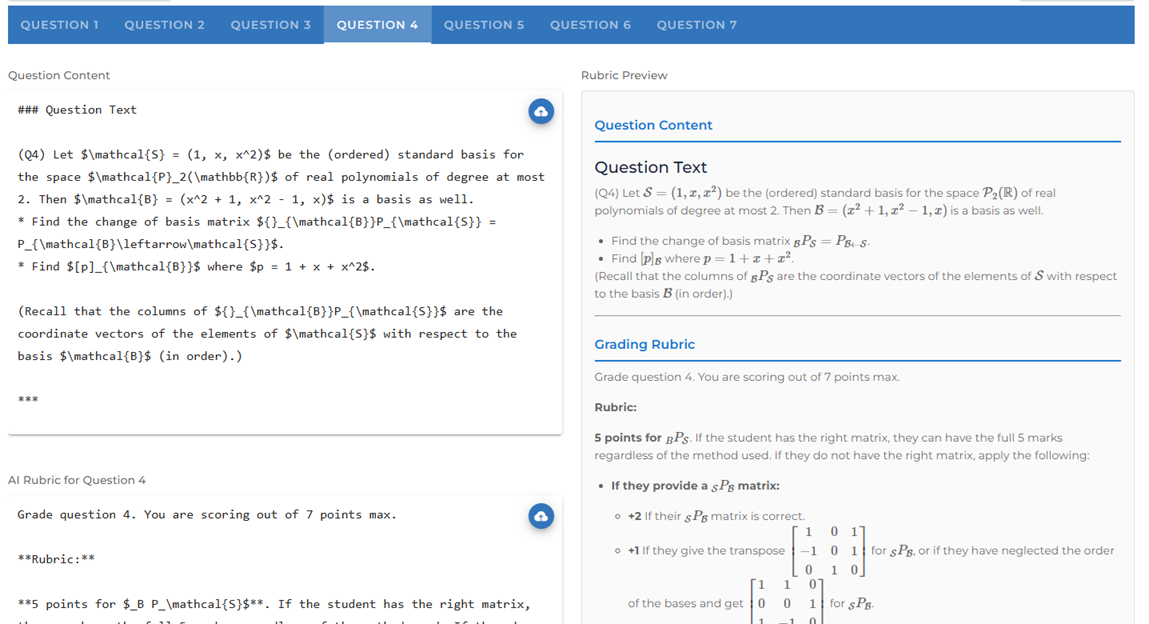Click the 'If they provide a' bullet in preview

(x=695, y=486)
